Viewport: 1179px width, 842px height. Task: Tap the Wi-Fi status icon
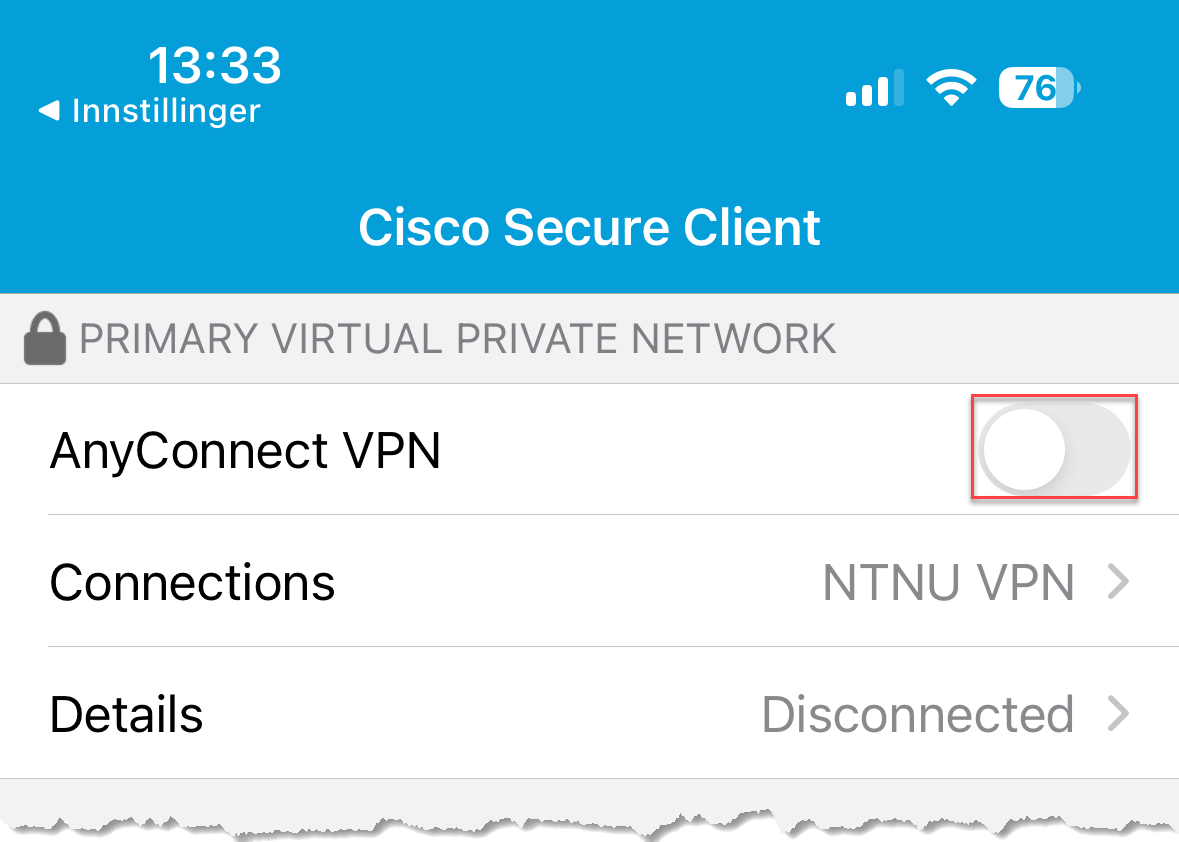tap(951, 87)
